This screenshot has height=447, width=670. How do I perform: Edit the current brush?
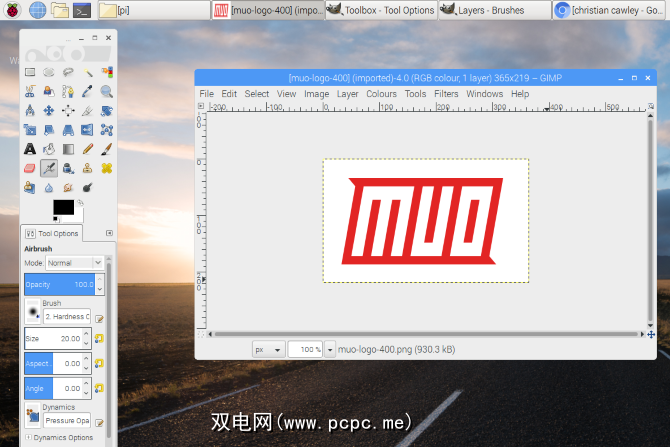pyautogui.click(x=99, y=319)
